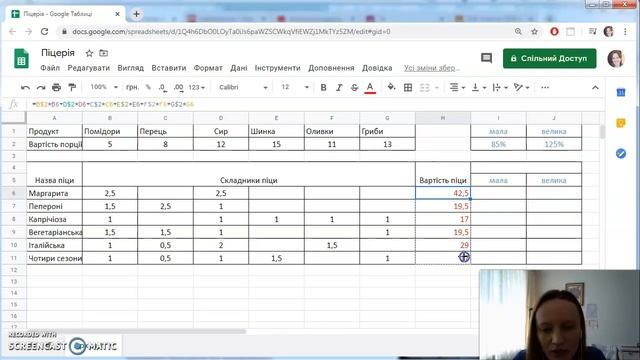Open the Дані menu
The image size is (640, 360).
(x=239, y=68)
